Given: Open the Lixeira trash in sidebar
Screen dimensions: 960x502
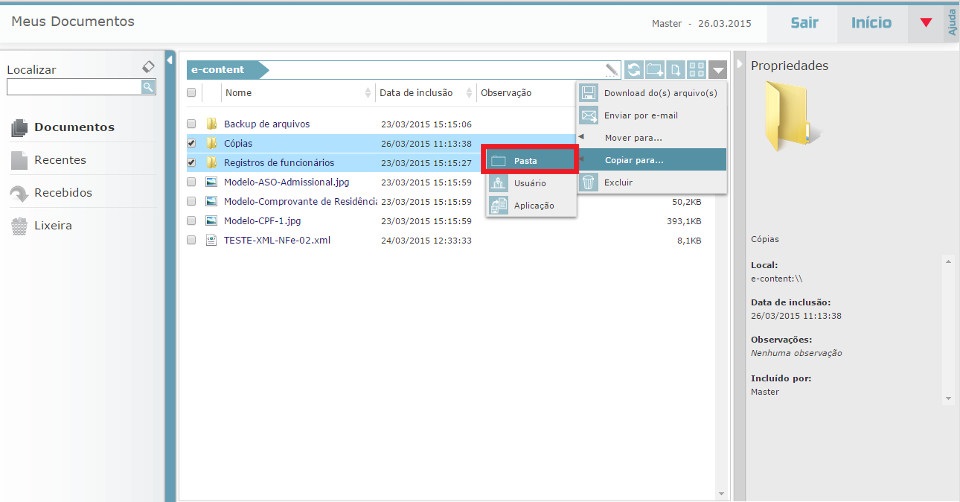Looking at the screenshot, I should coord(53,226).
